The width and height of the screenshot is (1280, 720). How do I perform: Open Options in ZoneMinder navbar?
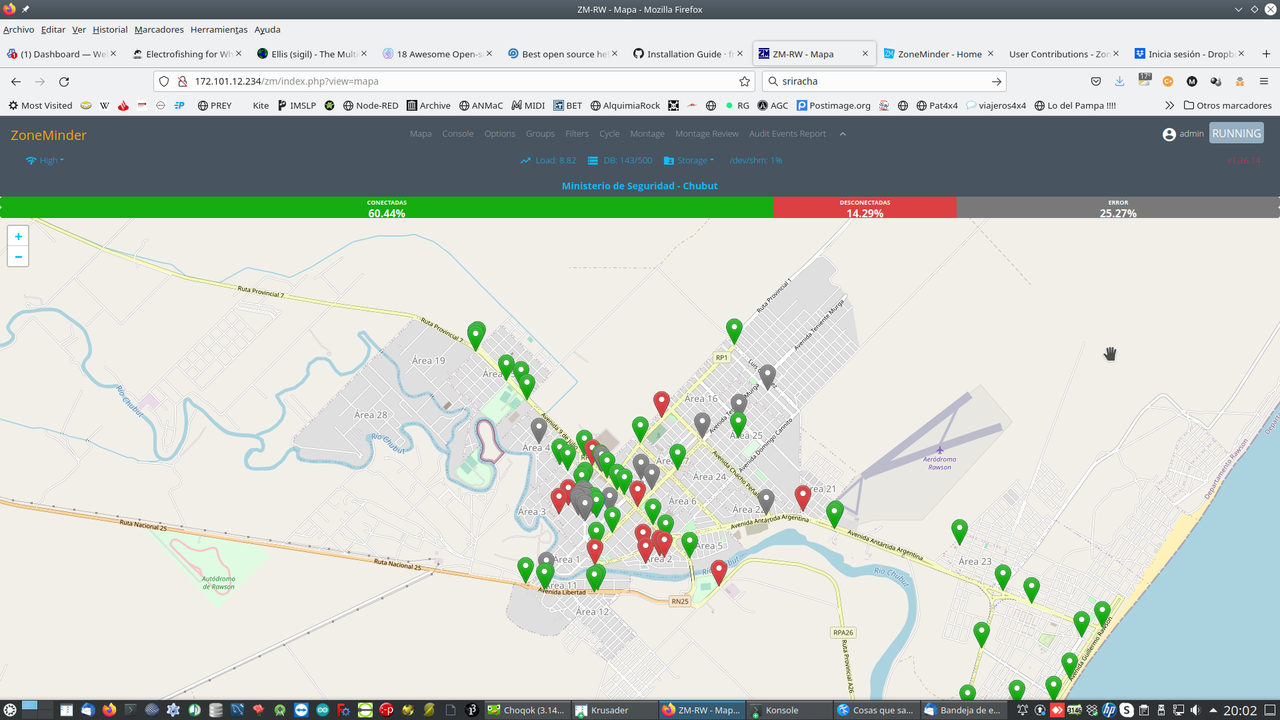click(x=500, y=134)
